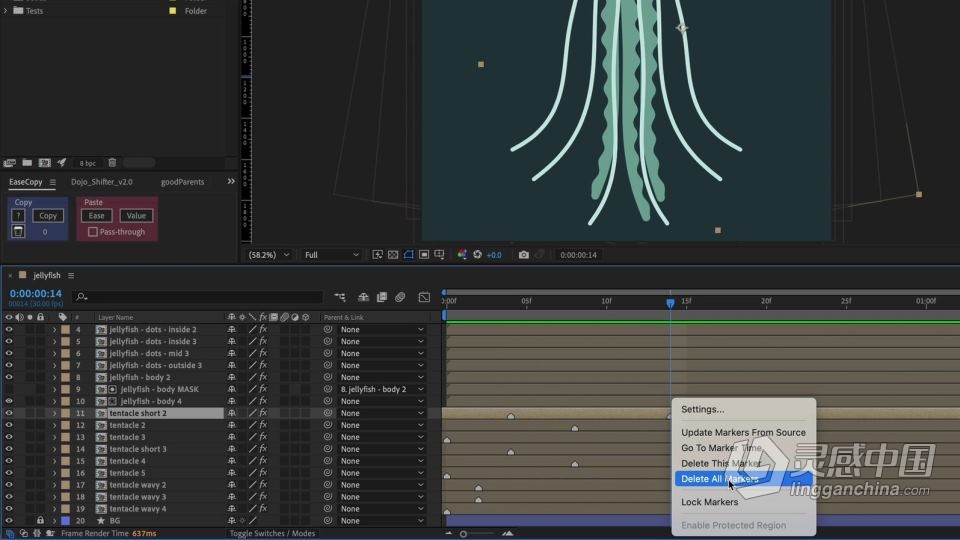Click label color swatch of tentacle 5
The height and width of the screenshot is (540, 960).
[66, 473]
